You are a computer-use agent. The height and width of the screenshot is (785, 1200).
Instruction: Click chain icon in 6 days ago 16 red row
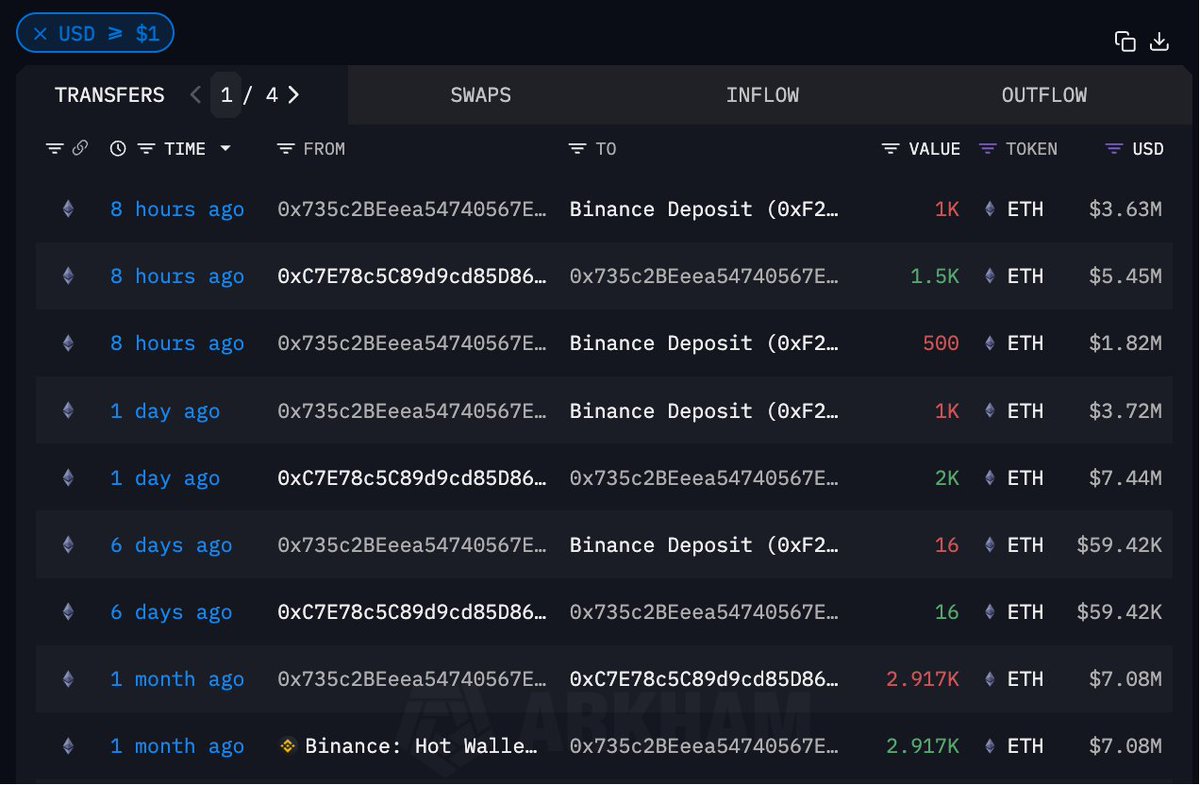click(68, 545)
